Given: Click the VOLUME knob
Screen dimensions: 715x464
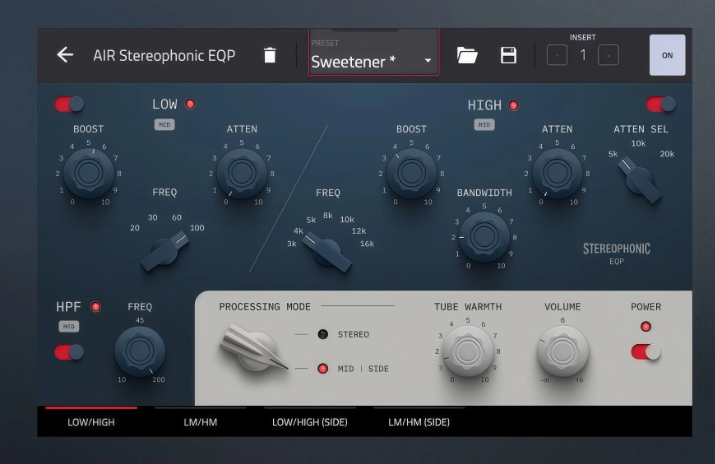Looking at the screenshot, I should click(x=563, y=351).
